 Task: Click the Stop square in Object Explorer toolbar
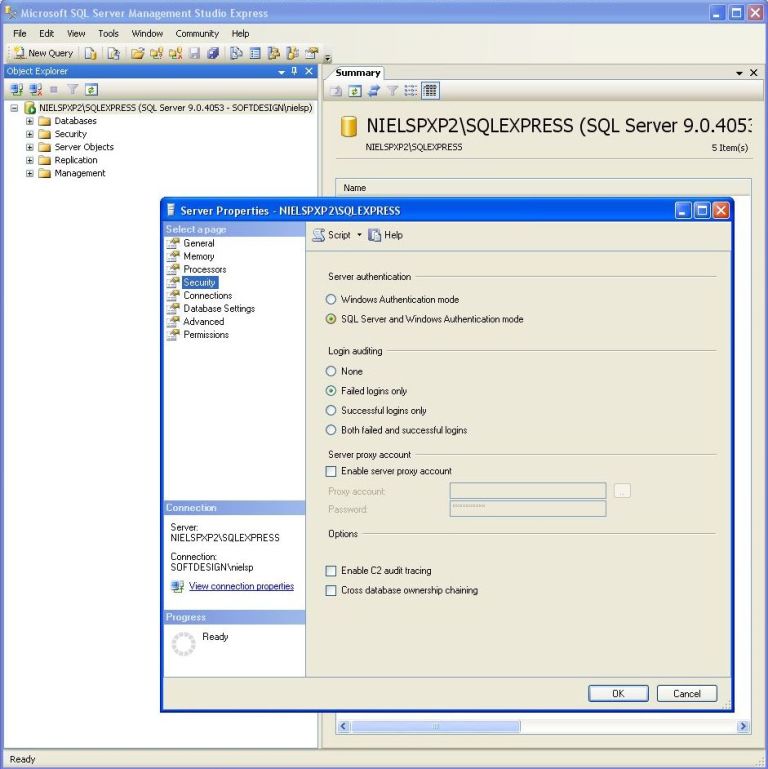(x=54, y=89)
